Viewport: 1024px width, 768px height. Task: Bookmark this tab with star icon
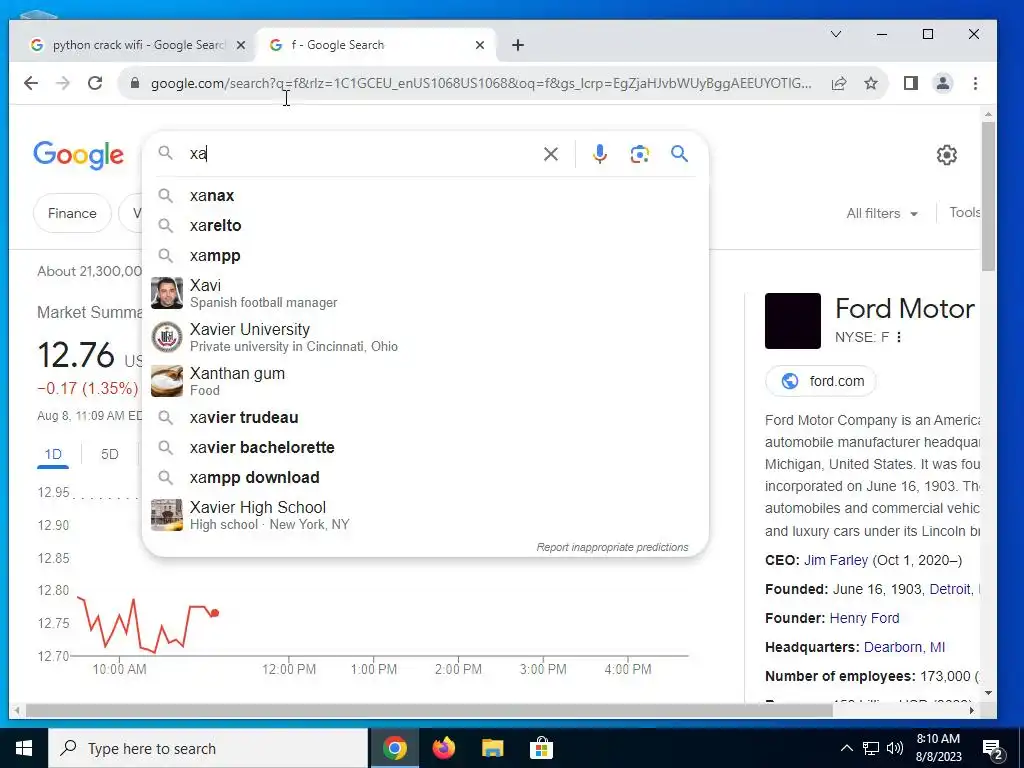(871, 84)
